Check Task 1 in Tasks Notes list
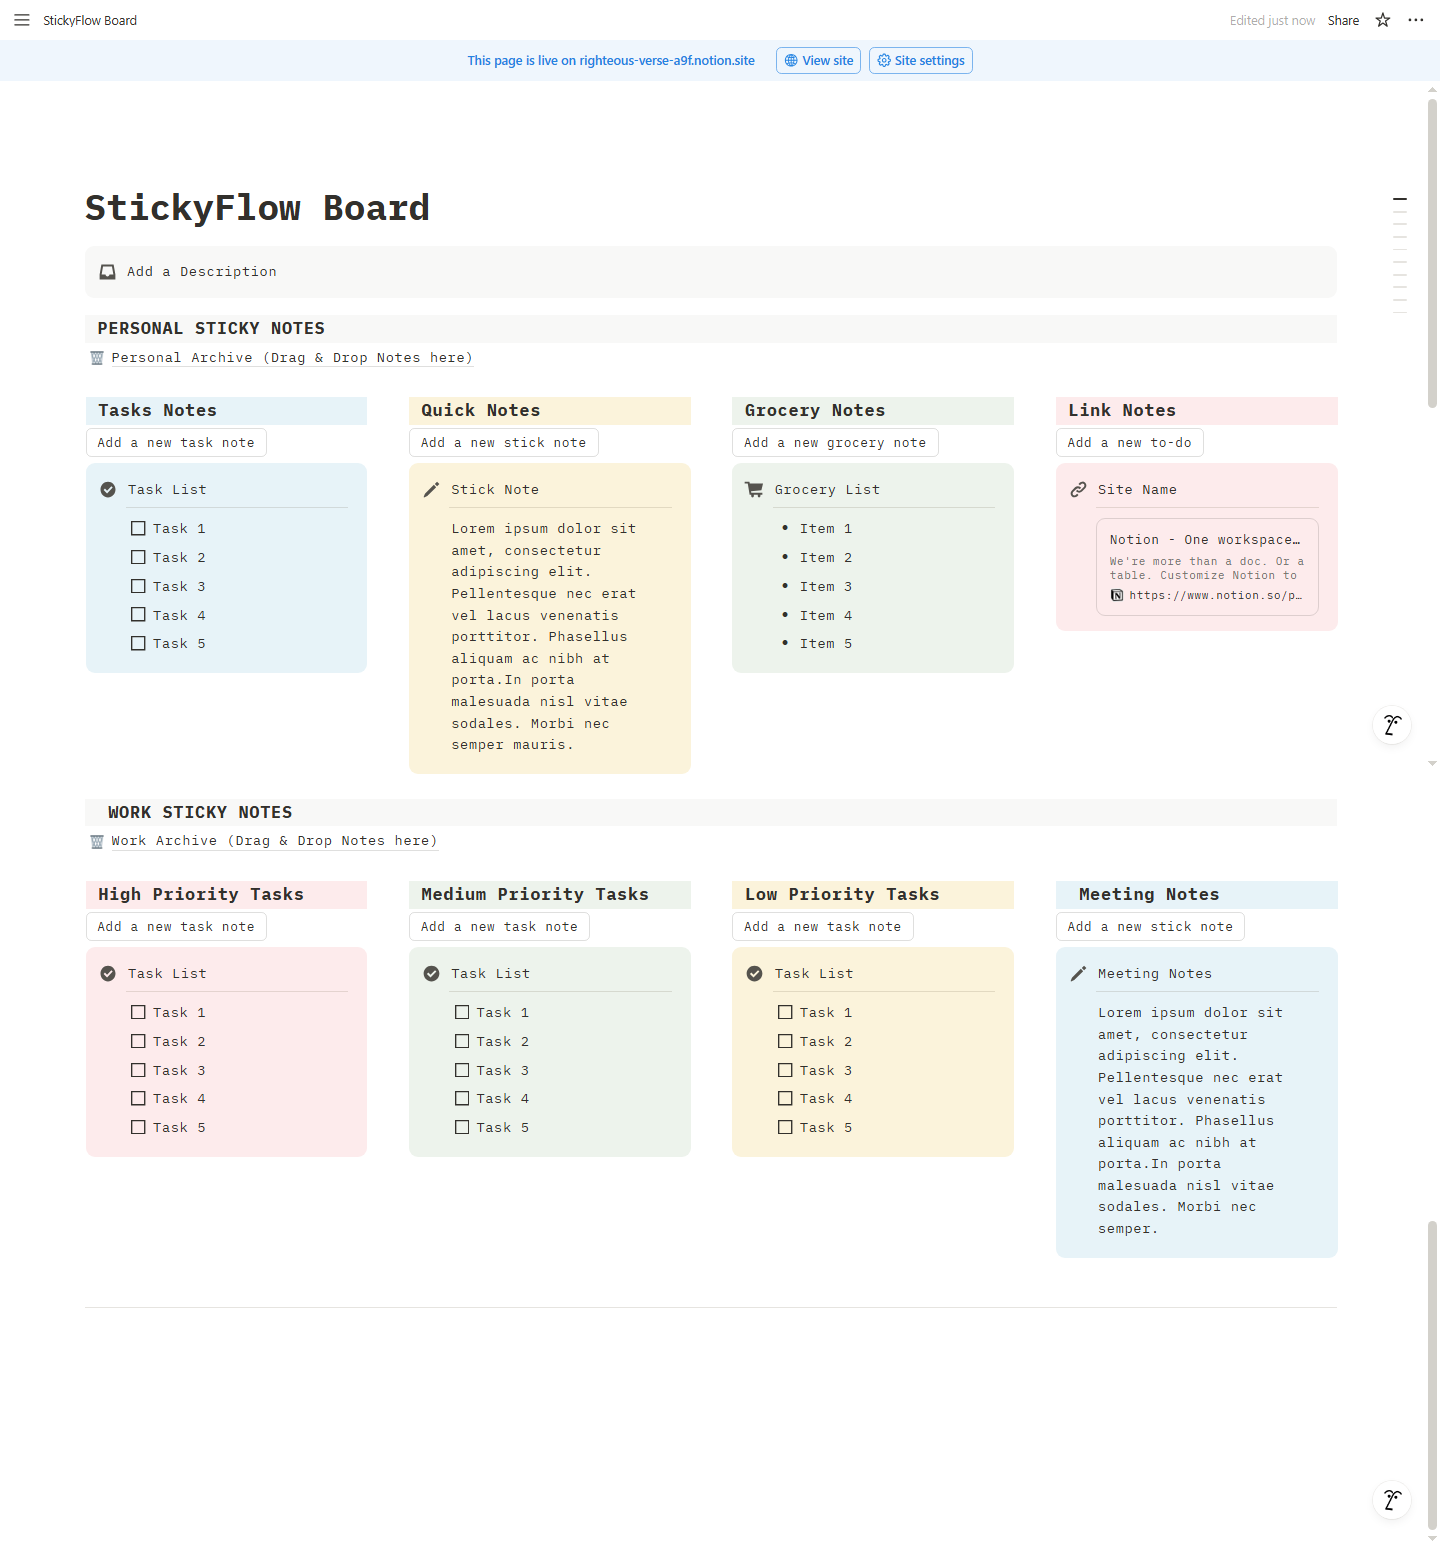The width and height of the screenshot is (1440, 1548). pyautogui.click(x=138, y=529)
